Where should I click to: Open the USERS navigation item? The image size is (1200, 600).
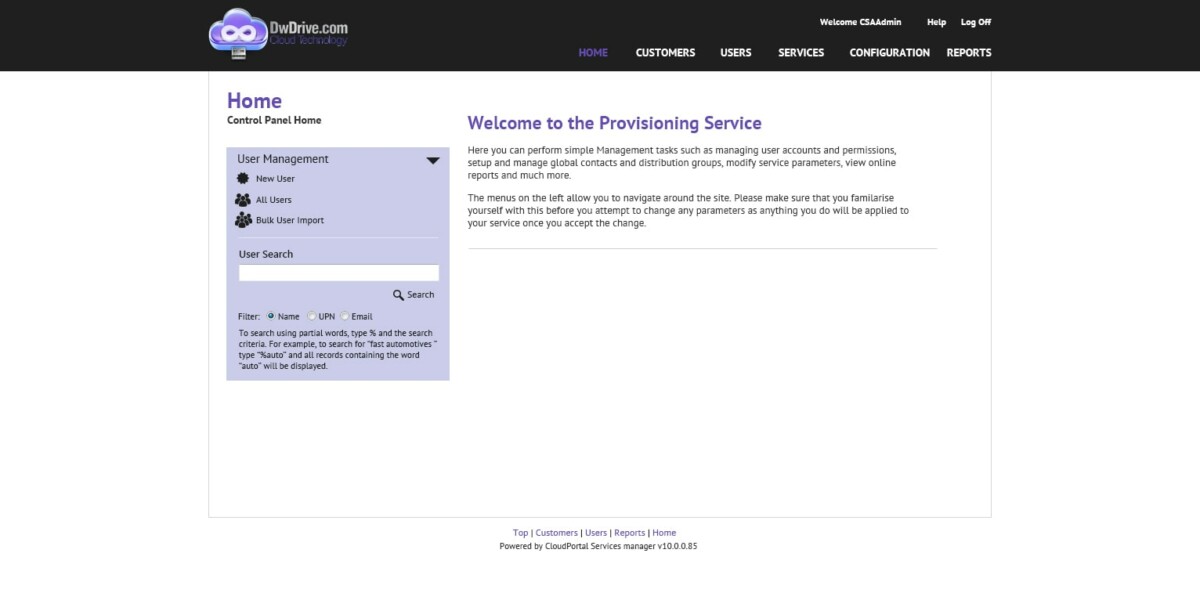pos(735,53)
